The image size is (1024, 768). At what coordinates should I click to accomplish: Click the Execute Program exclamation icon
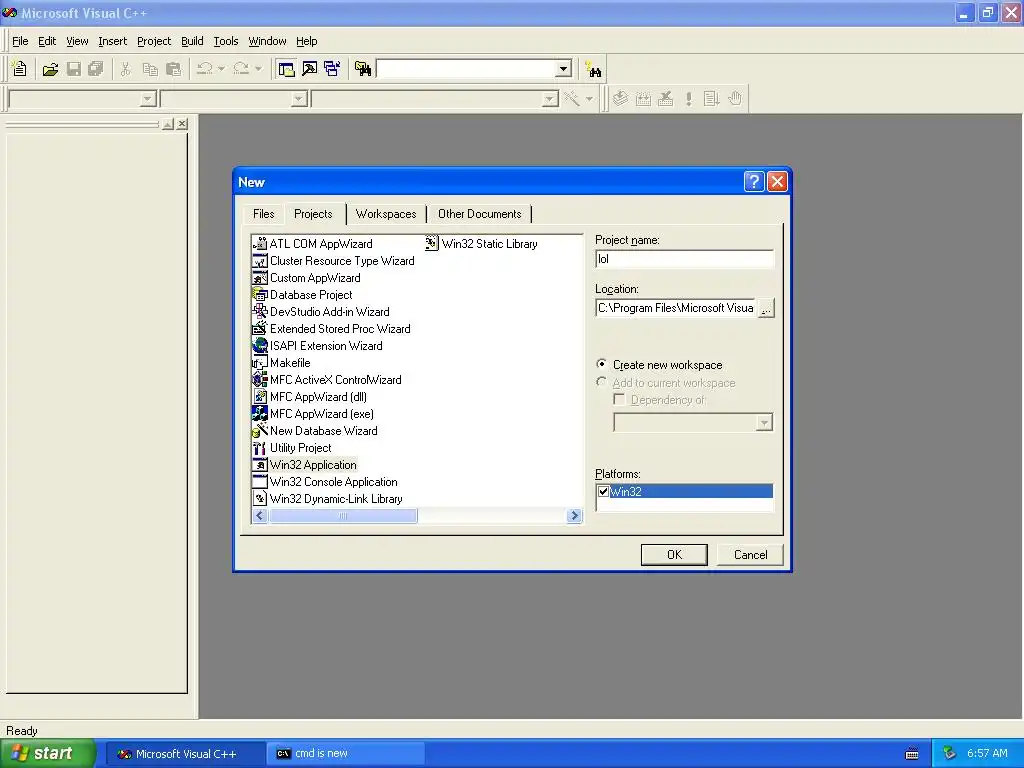(x=688, y=99)
